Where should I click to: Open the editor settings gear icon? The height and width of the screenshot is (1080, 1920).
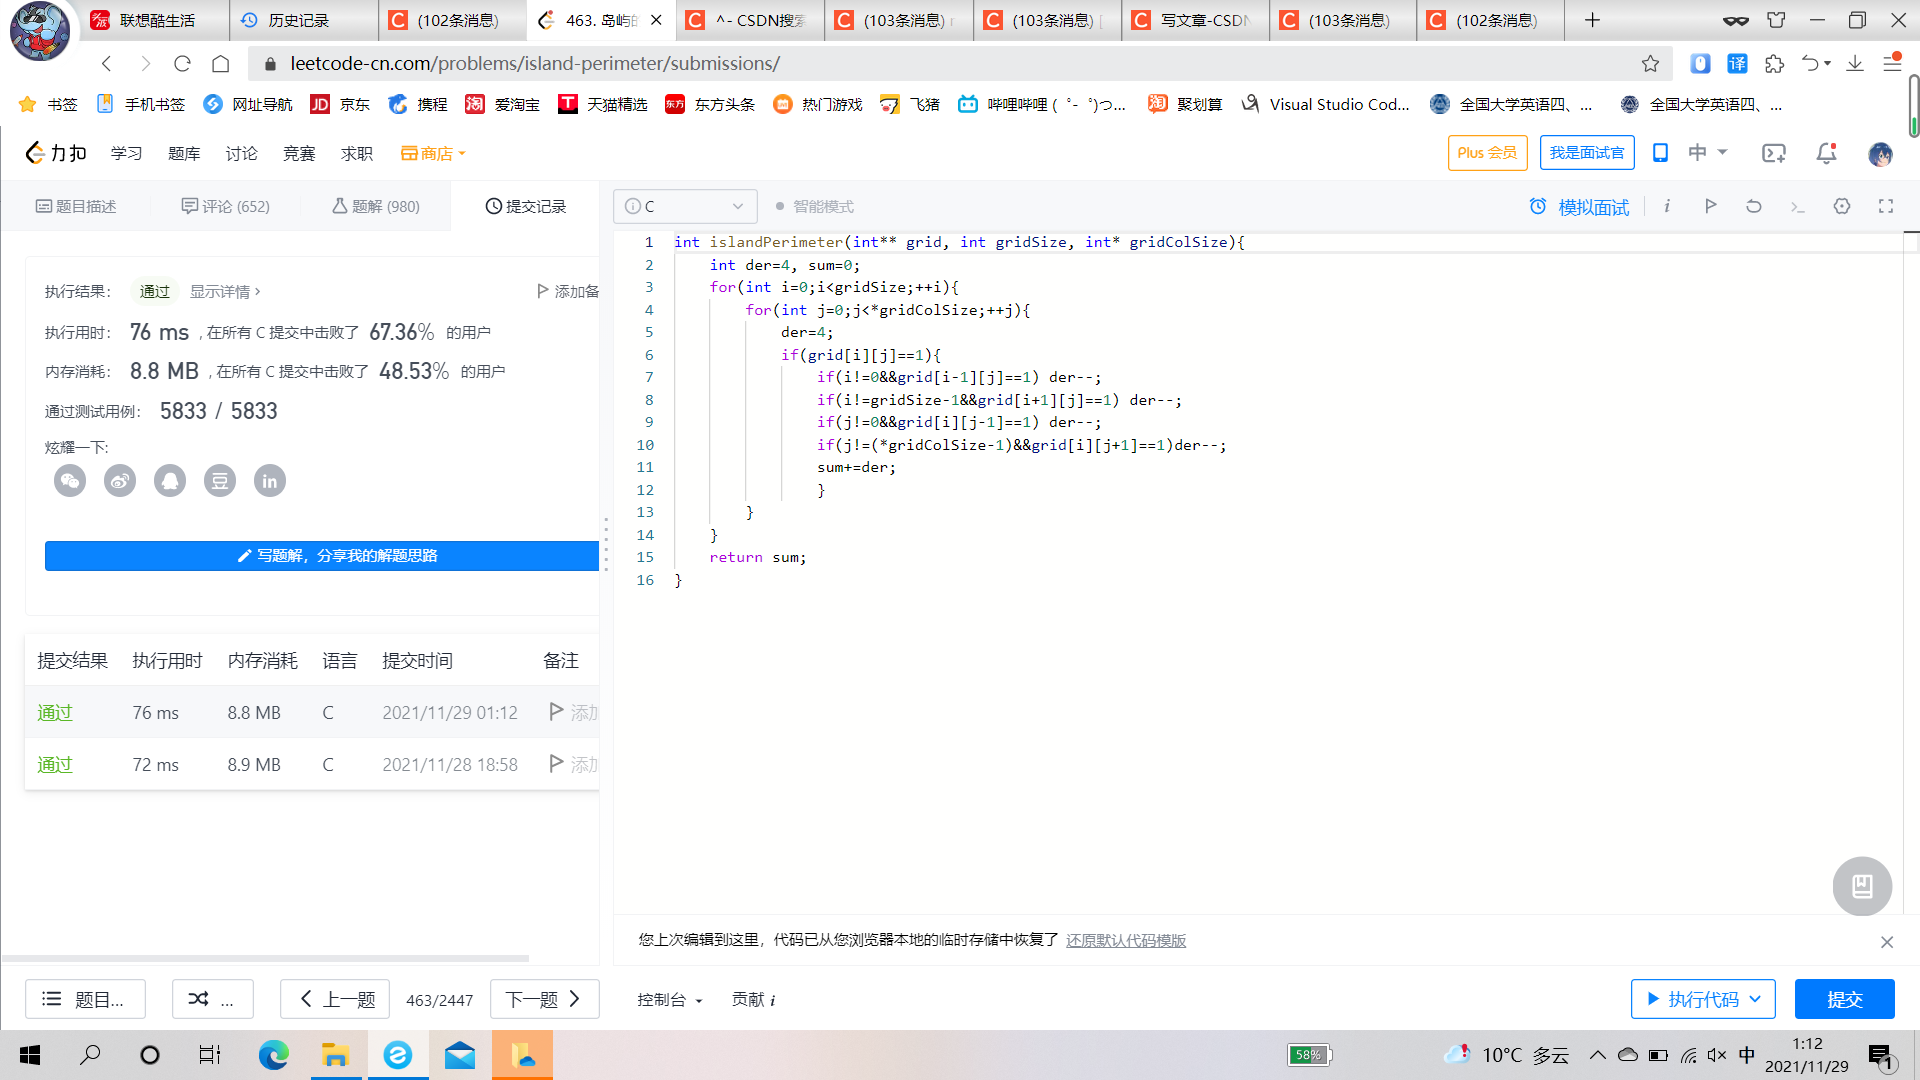pyautogui.click(x=1841, y=206)
